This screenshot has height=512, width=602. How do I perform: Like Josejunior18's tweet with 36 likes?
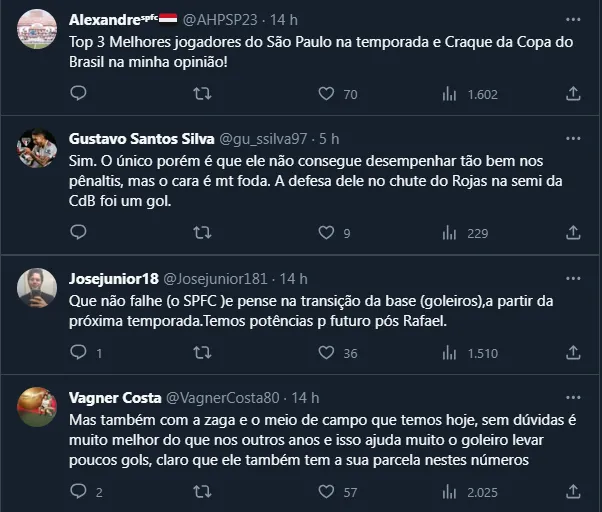pyautogui.click(x=326, y=352)
